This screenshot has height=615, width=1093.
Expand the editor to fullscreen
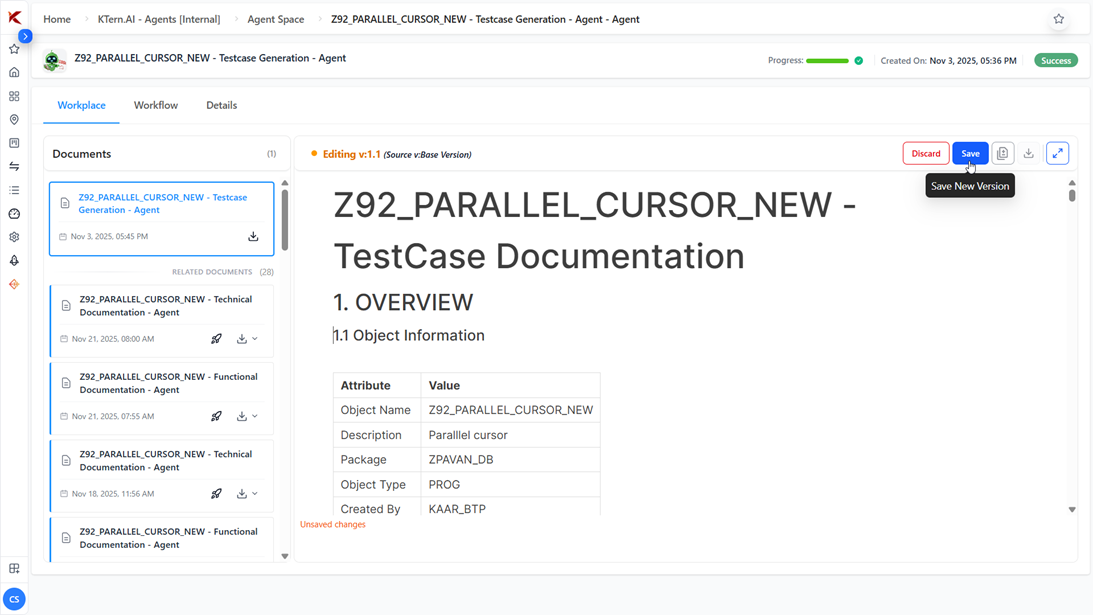click(x=1057, y=153)
